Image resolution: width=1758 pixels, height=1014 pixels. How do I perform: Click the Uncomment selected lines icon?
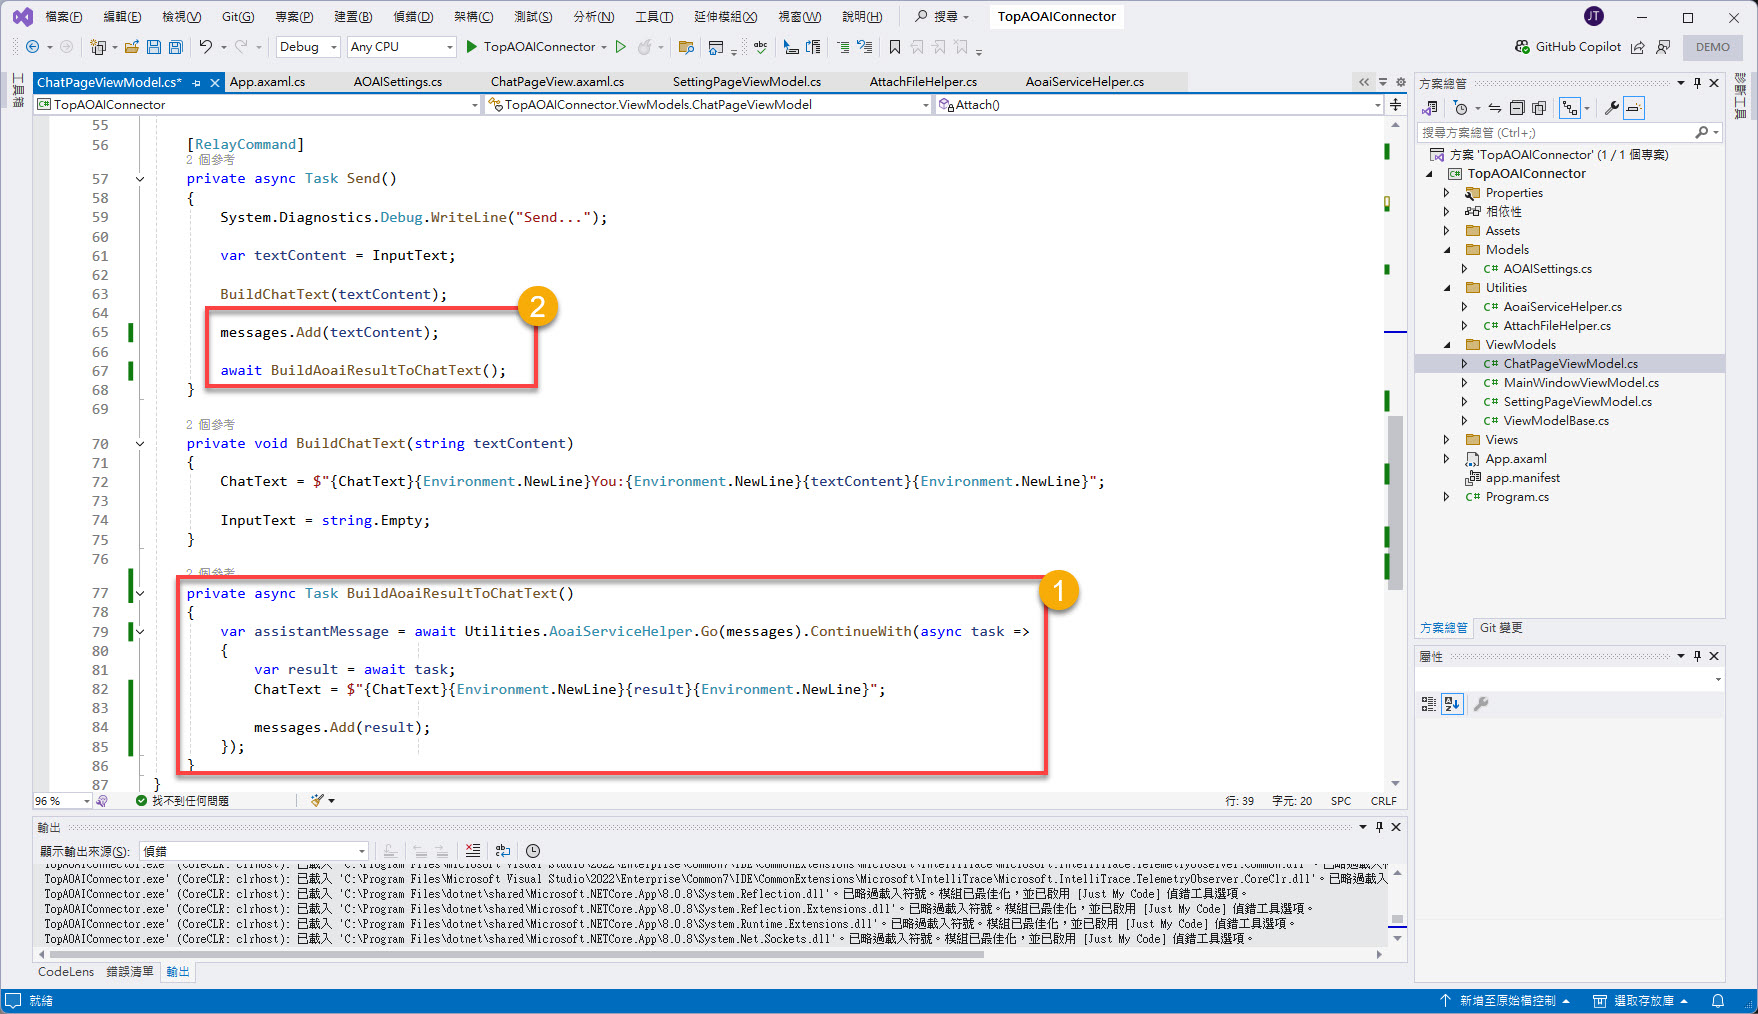coord(865,47)
